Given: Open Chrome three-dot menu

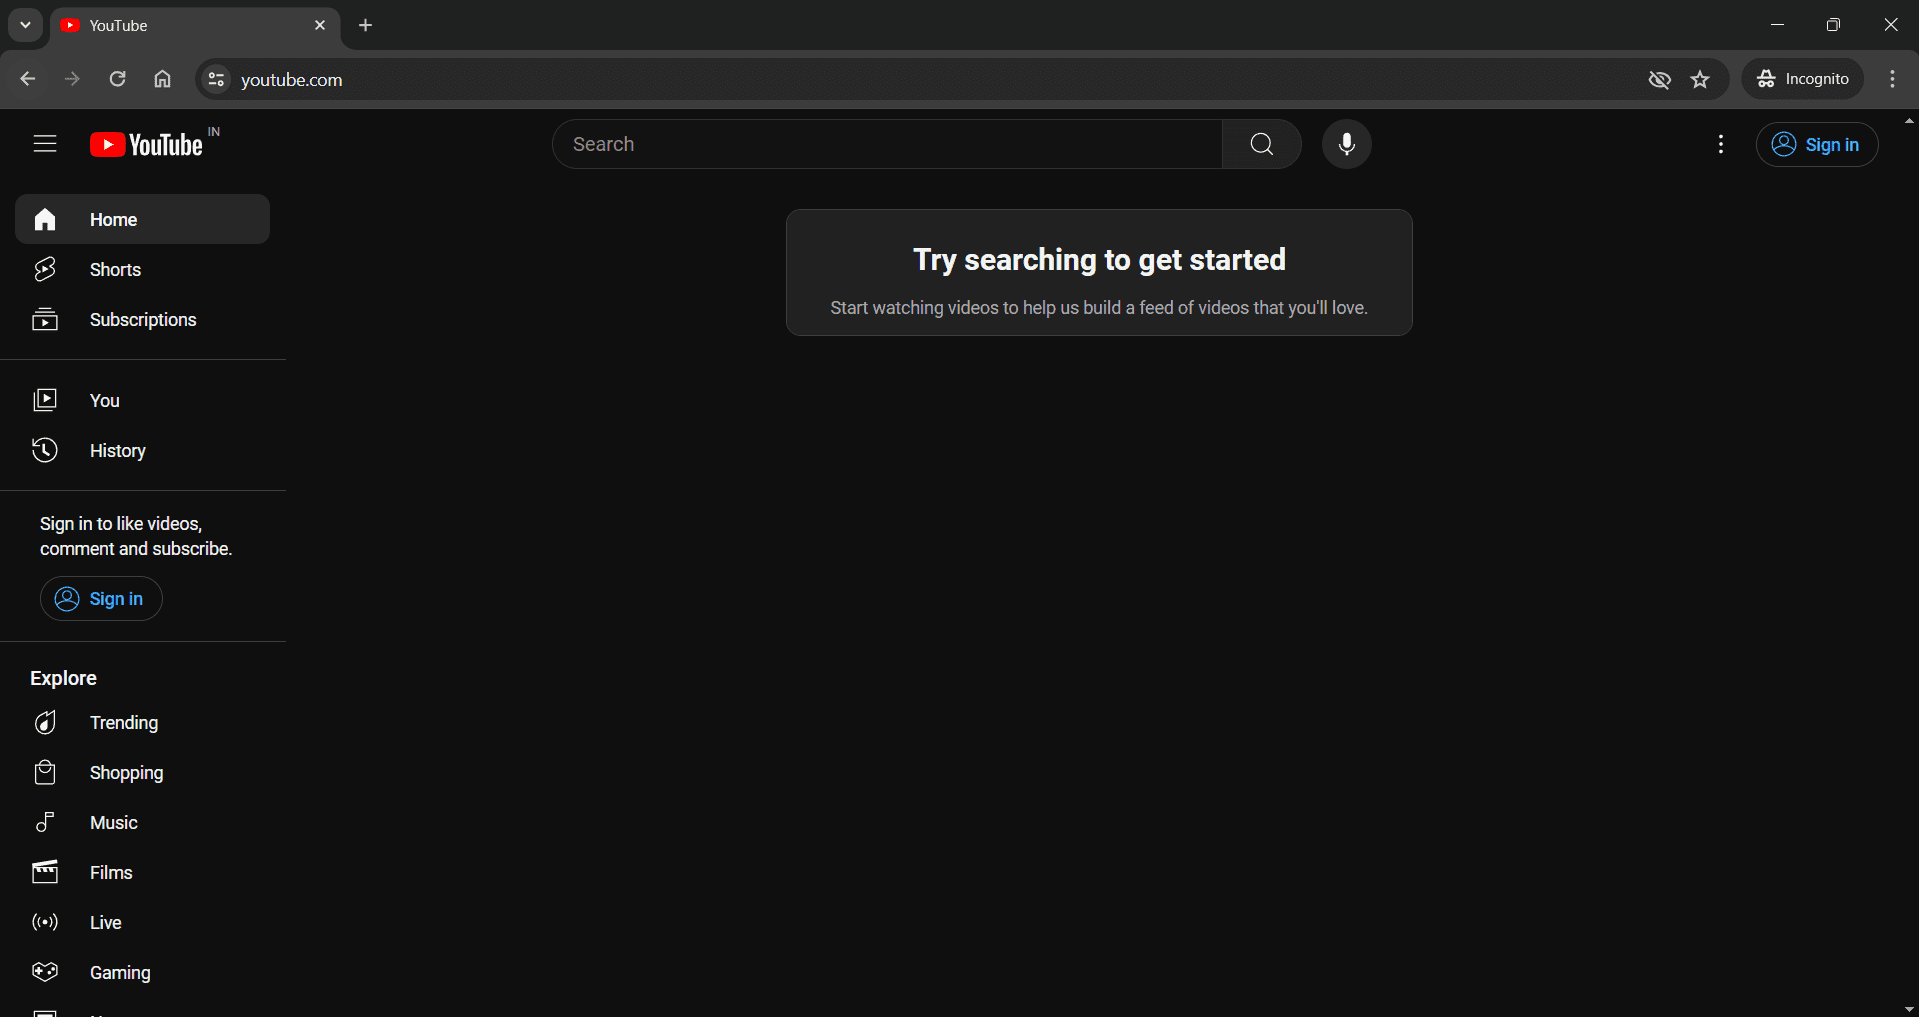Looking at the screenshot, I should [x=1892, y=79].
